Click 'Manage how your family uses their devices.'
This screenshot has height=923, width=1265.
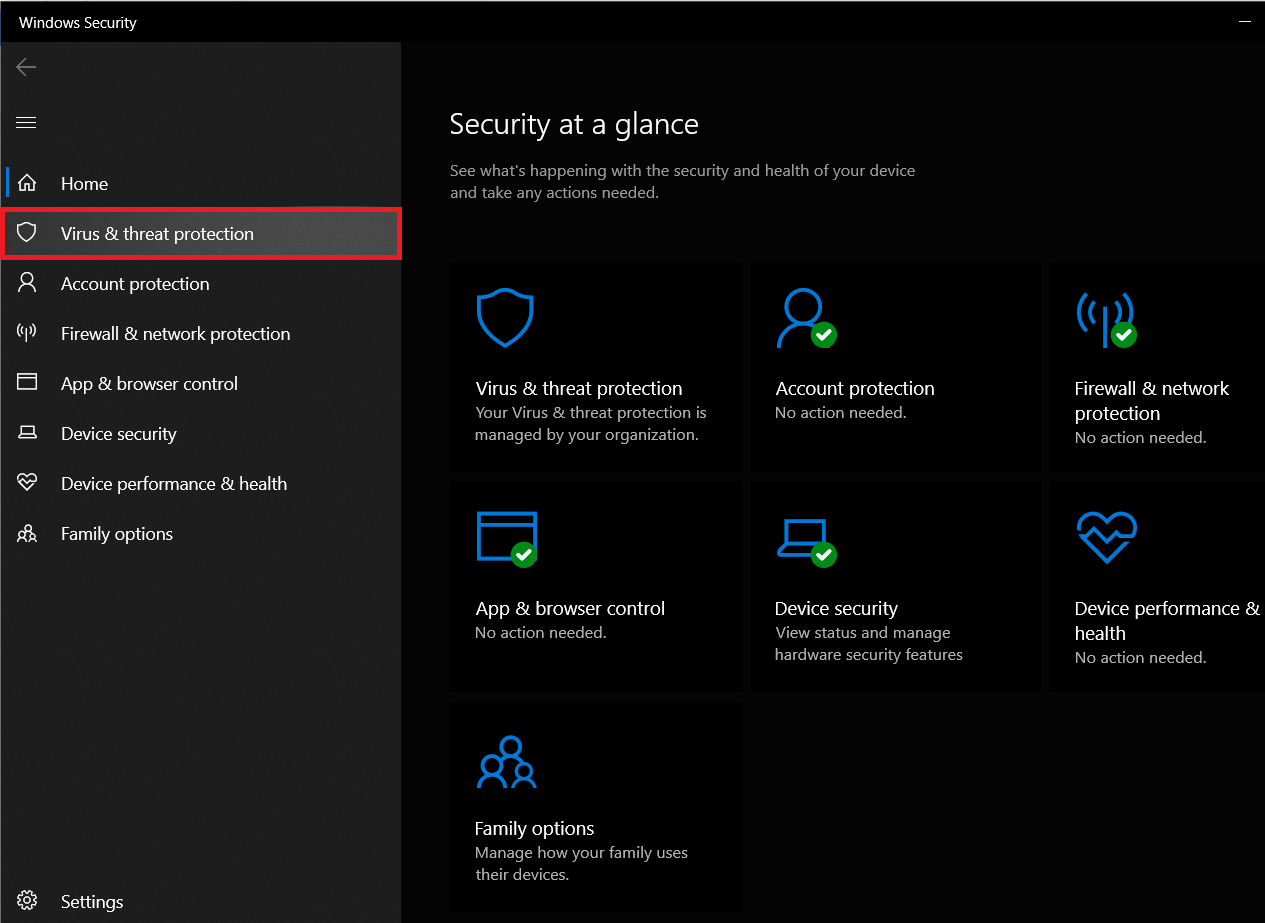[x=582, y=864]
